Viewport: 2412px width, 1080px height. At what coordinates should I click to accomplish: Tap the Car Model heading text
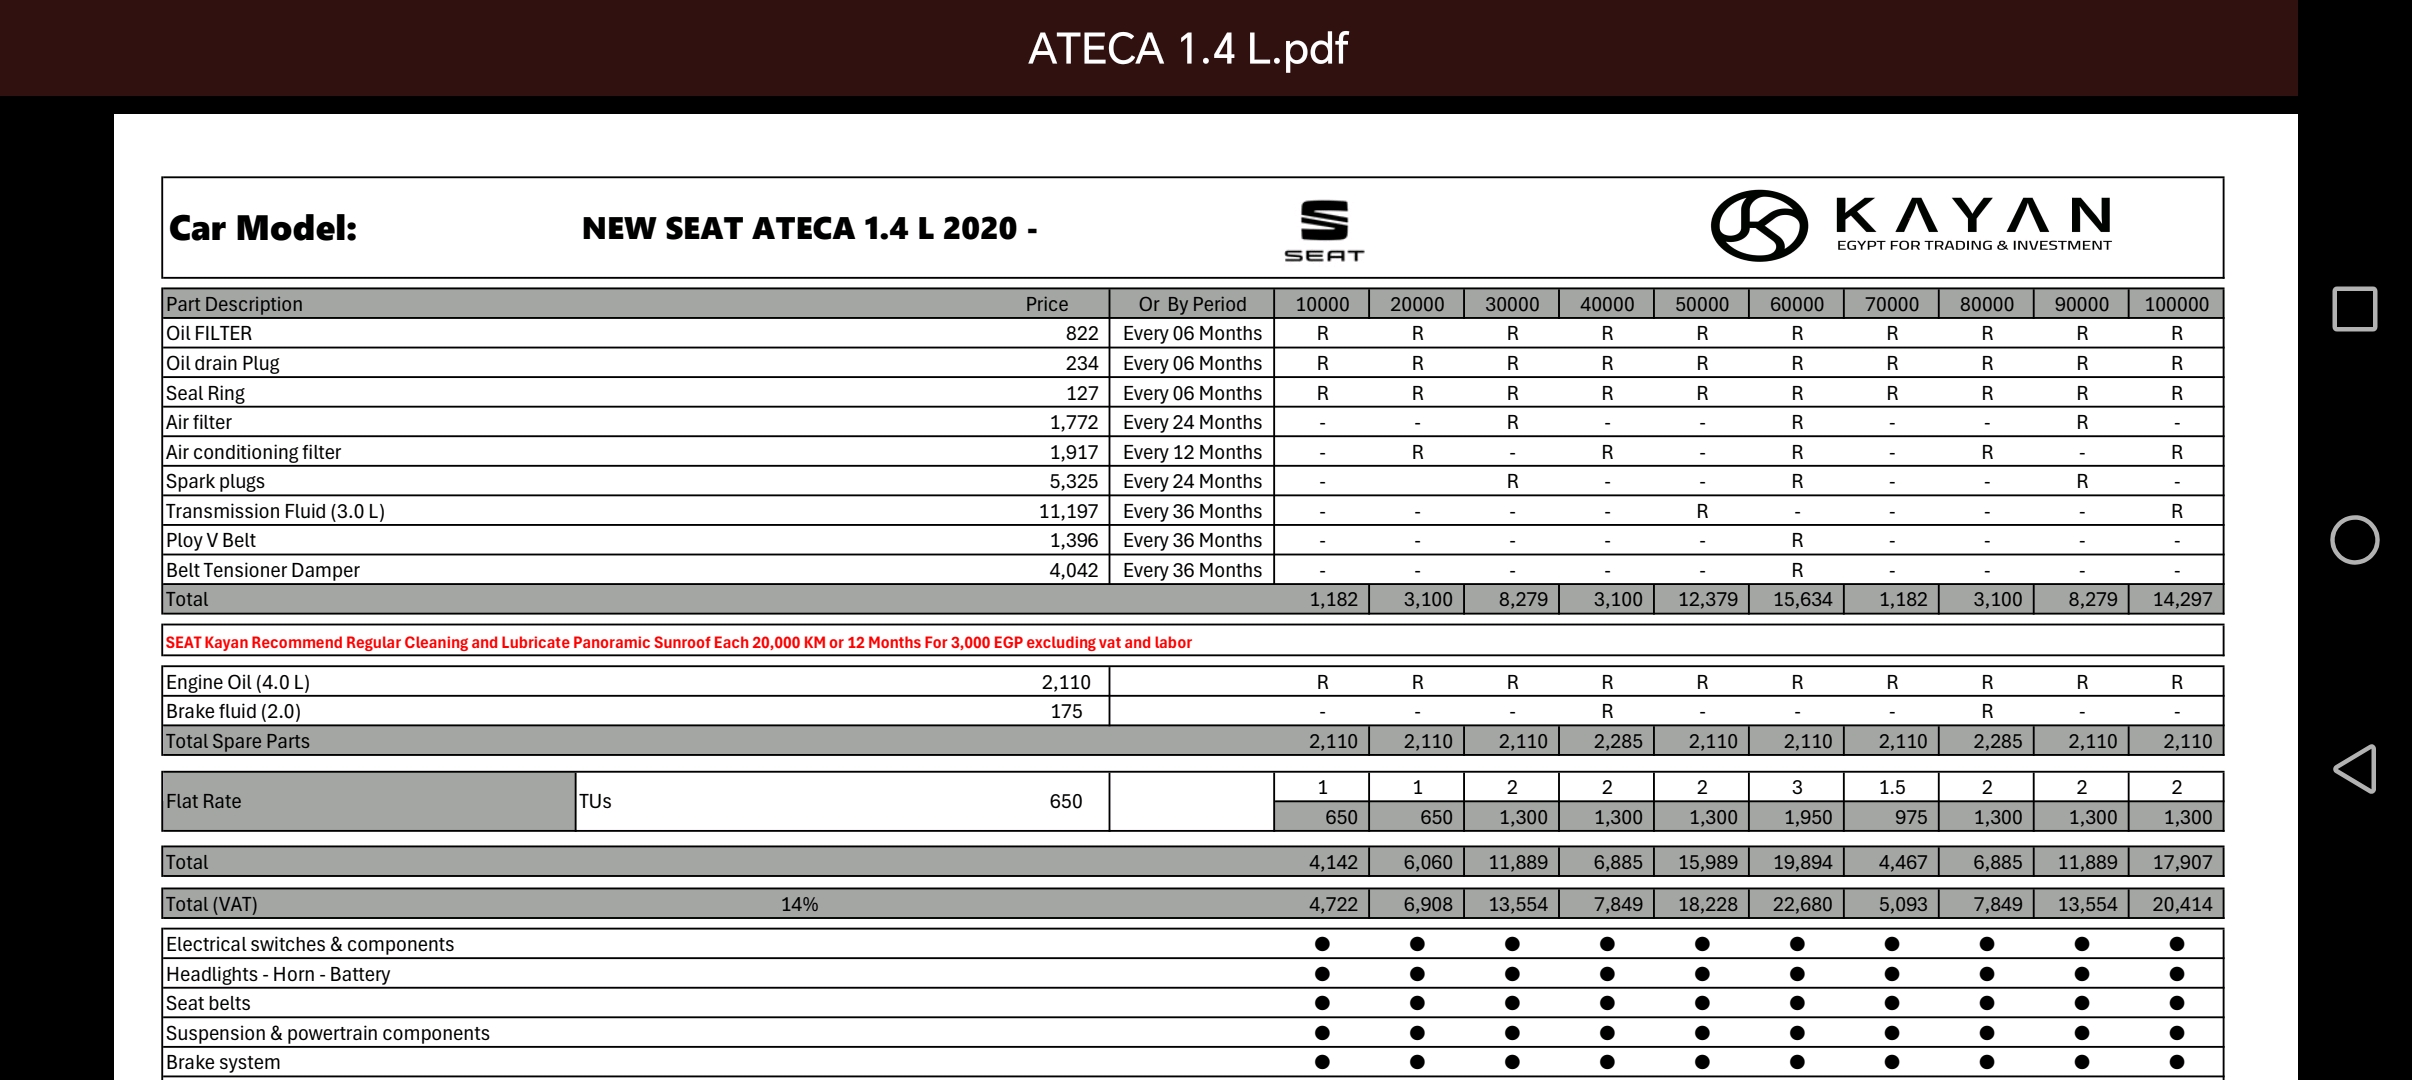pyautogui.click(x=262, y=229)
